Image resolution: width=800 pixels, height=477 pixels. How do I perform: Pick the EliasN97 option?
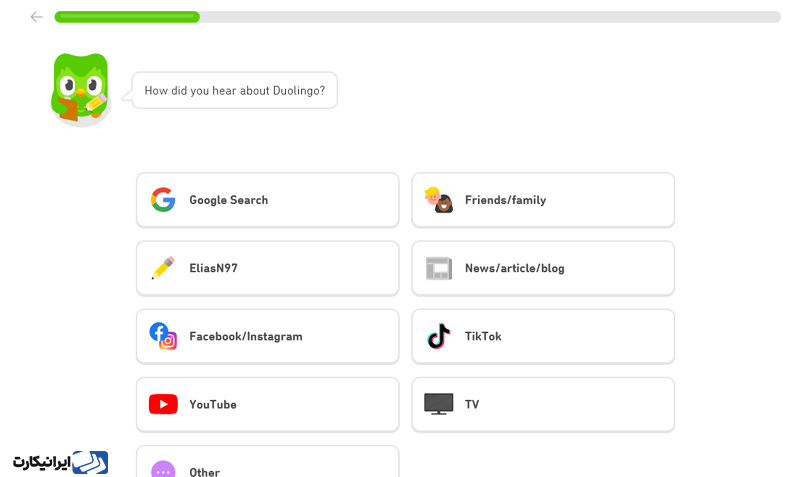coord(267,268)
